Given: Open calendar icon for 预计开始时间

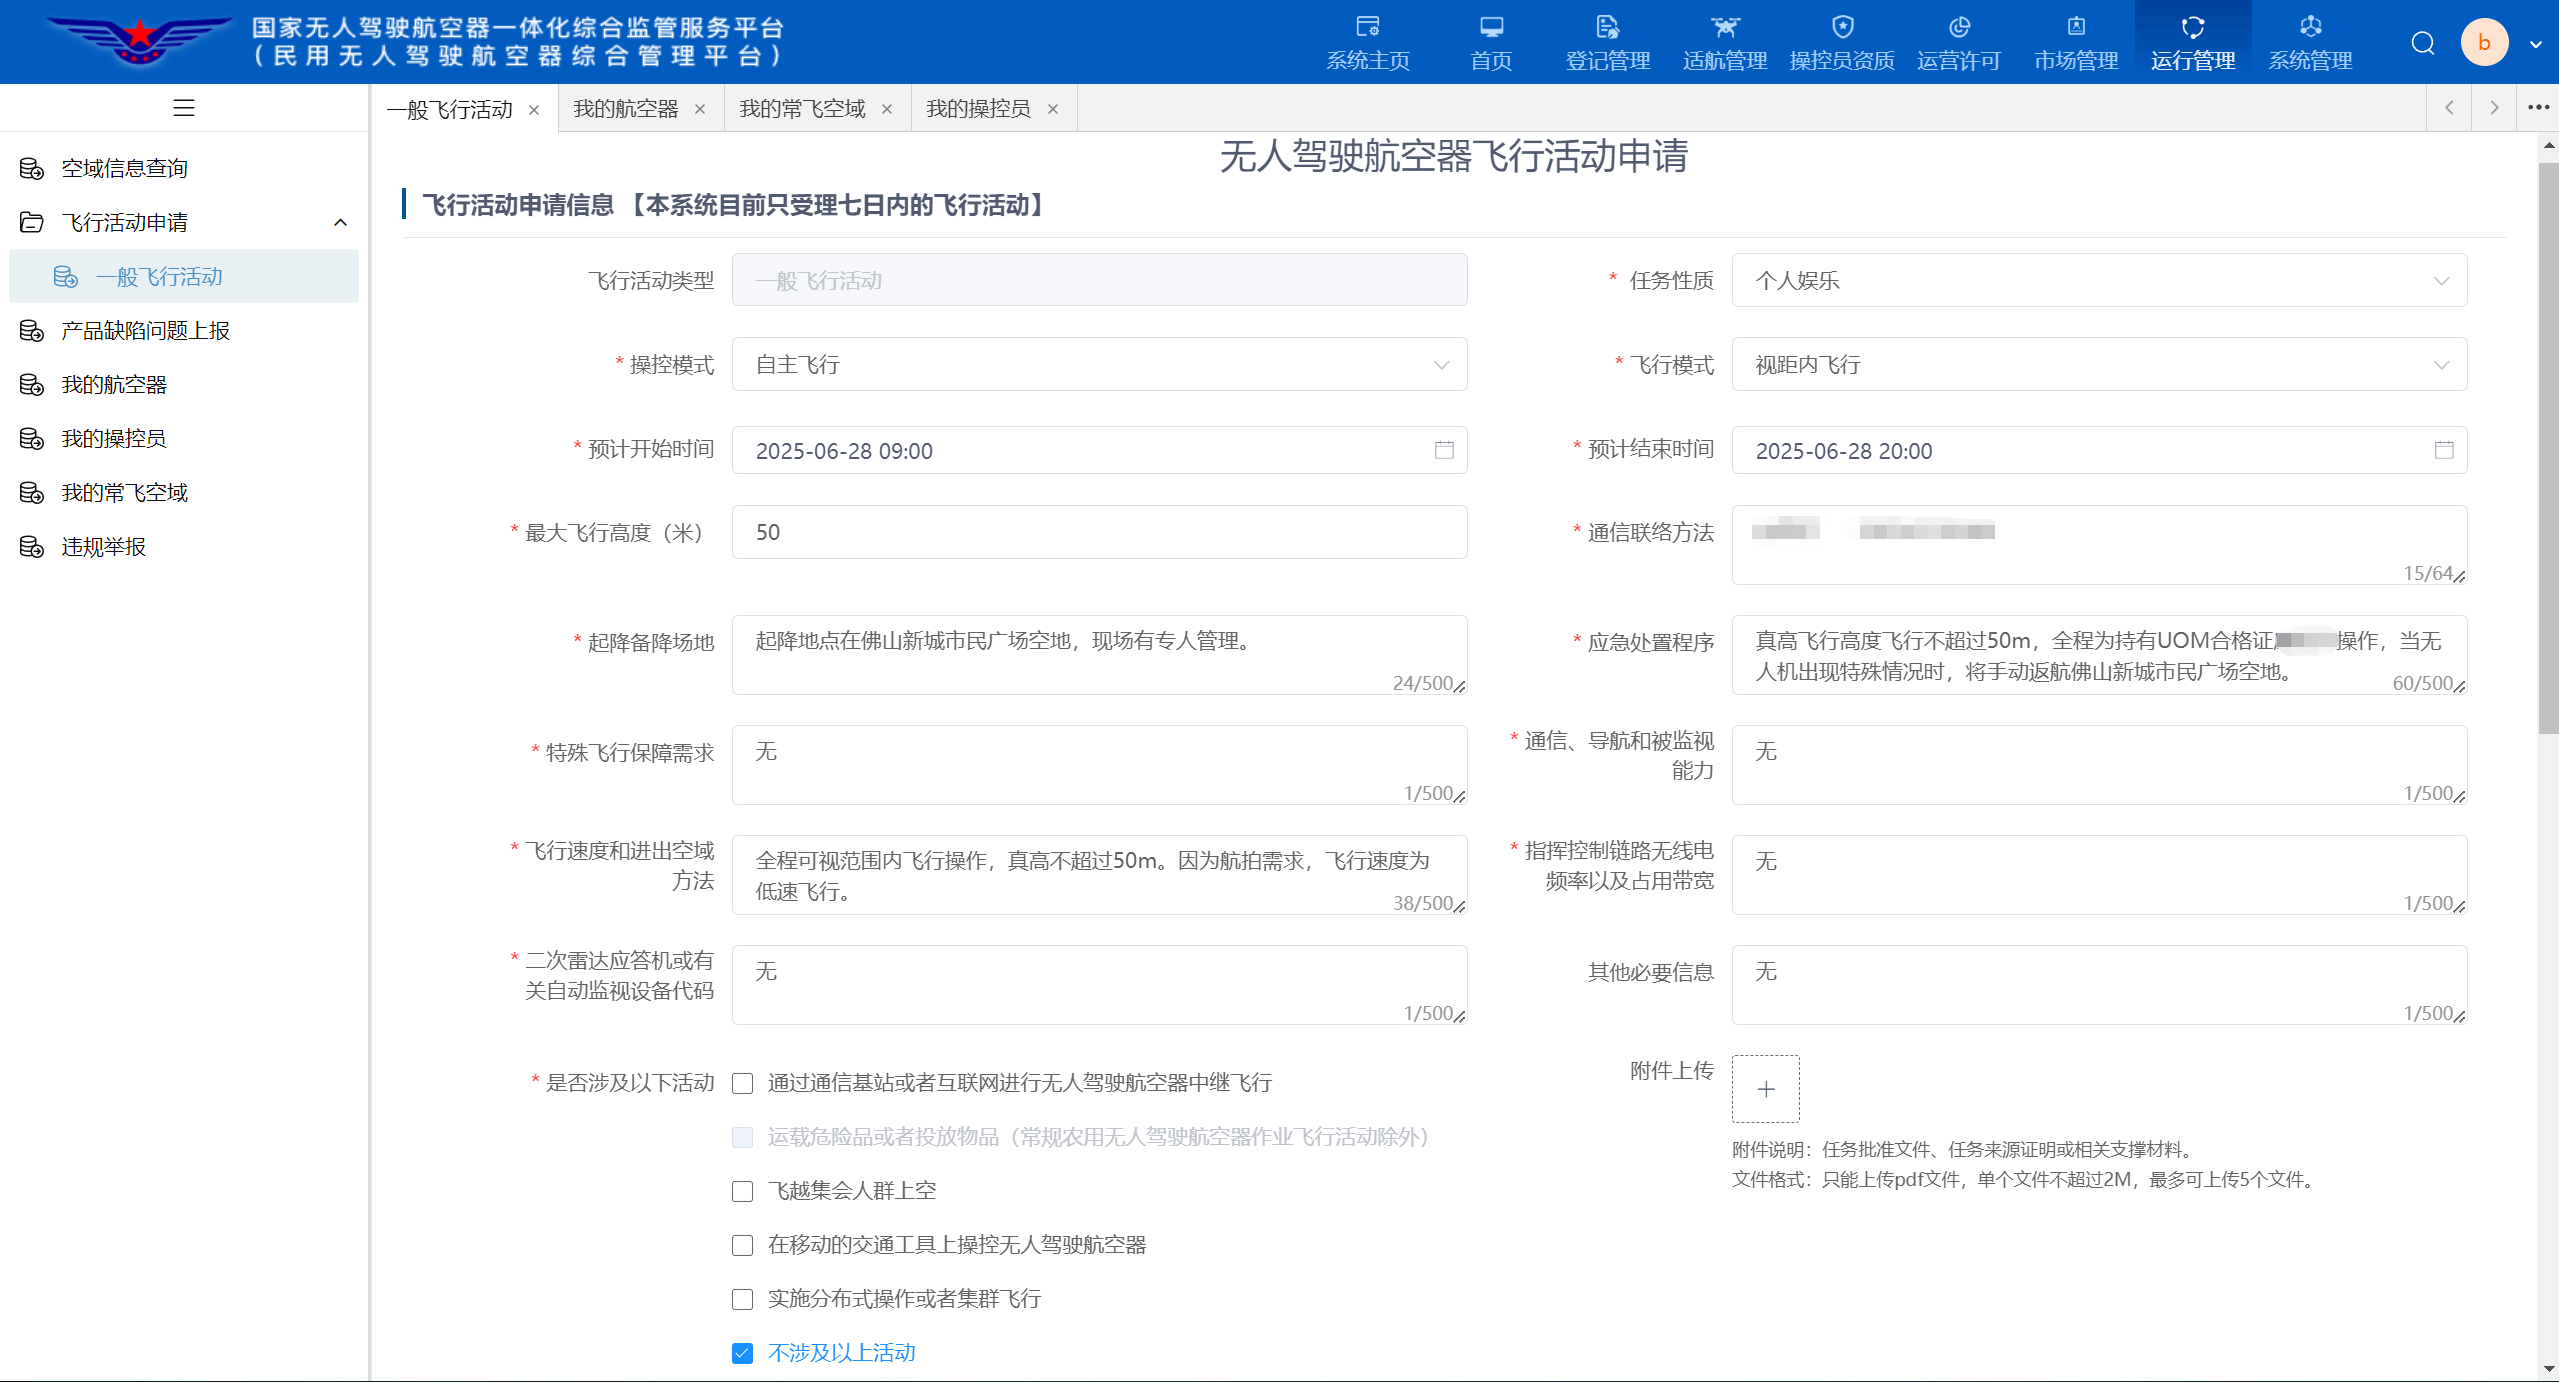Looking at the screenshot, I should tap(1443, 450).
